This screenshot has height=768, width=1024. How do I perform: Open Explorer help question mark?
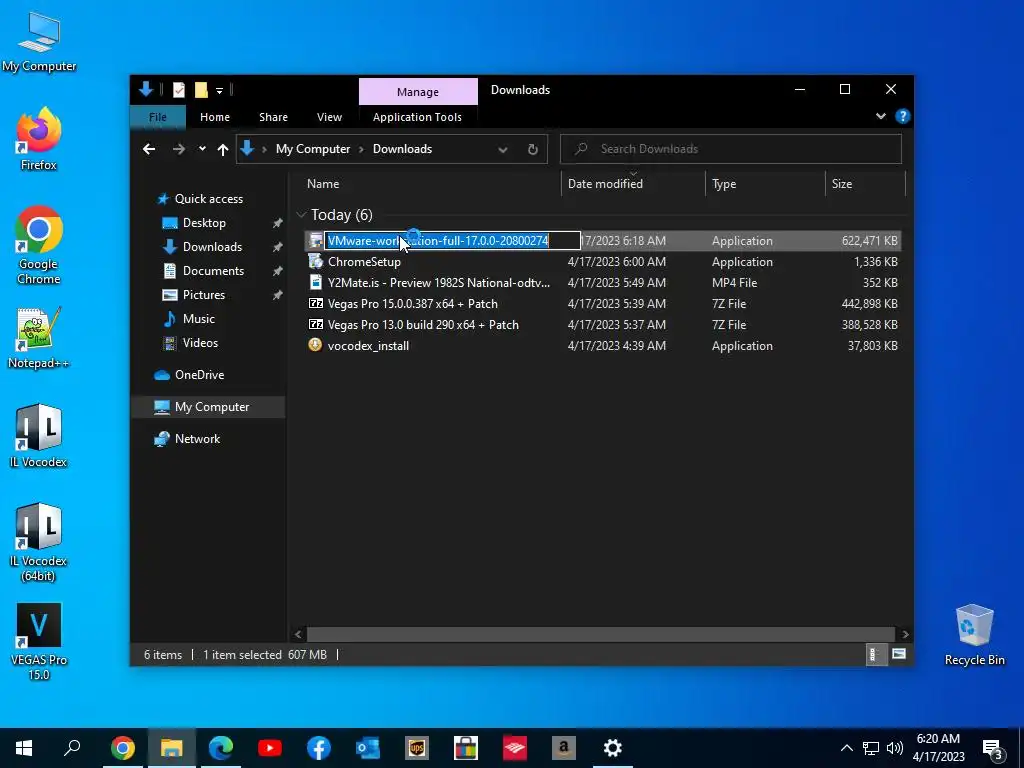click(x=903, y=116)
